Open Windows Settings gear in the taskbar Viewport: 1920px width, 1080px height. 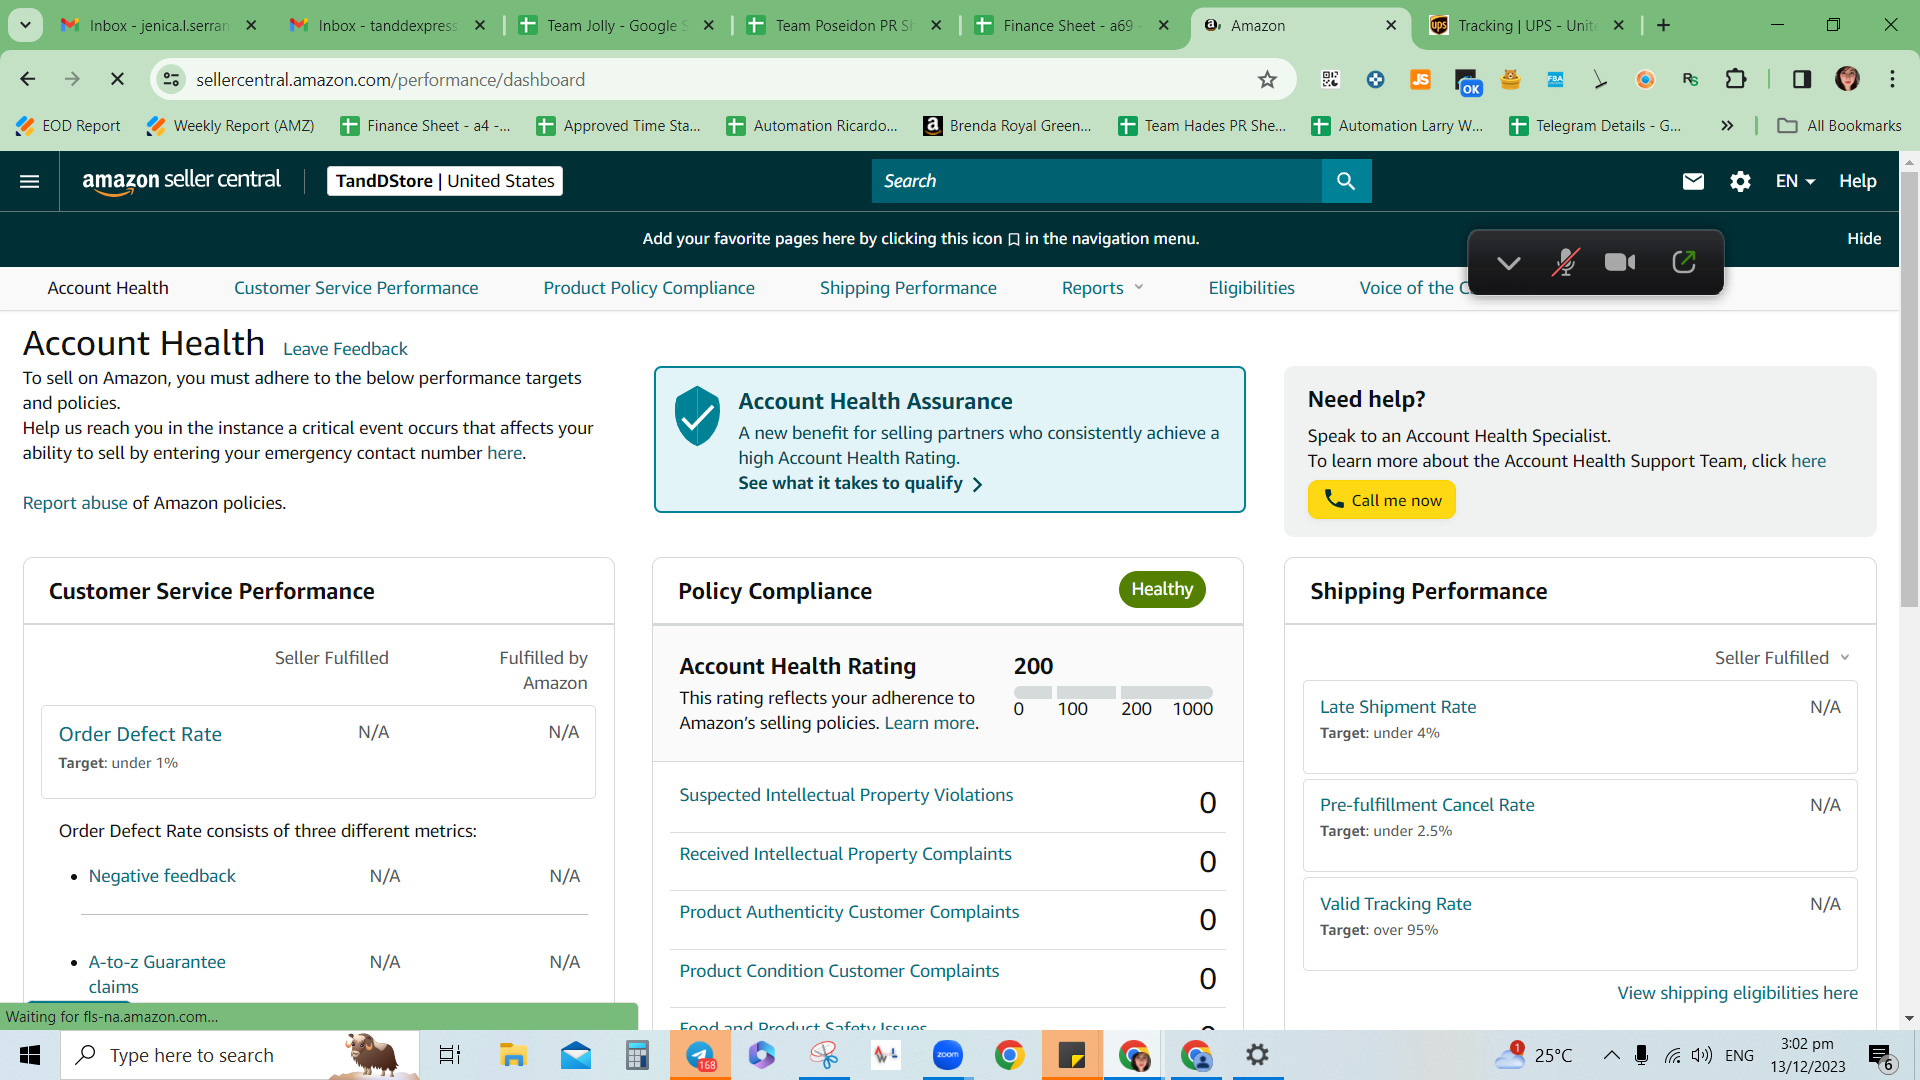(x=1258, y=1055)
